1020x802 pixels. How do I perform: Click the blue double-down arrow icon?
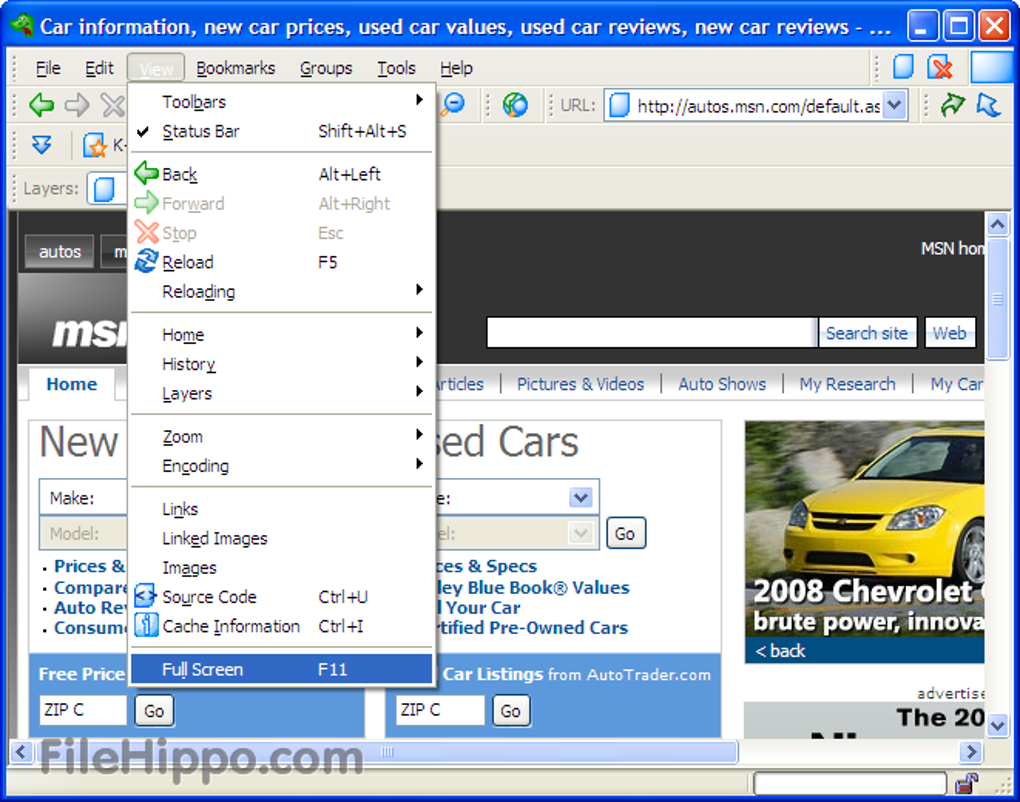pyautogui.click(x=41, y=145)
